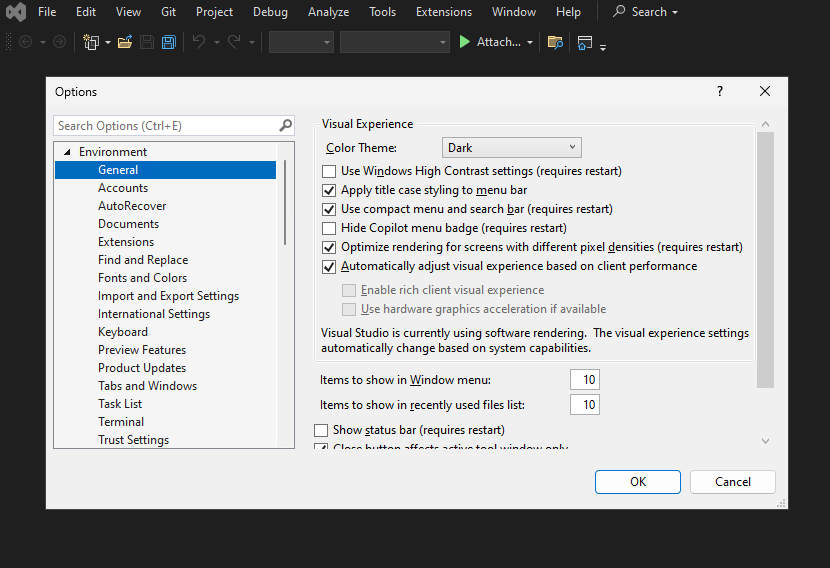Uncheck Apply title case styling to menu bar
The image size is (830, 568).
[x=329, y=190]
